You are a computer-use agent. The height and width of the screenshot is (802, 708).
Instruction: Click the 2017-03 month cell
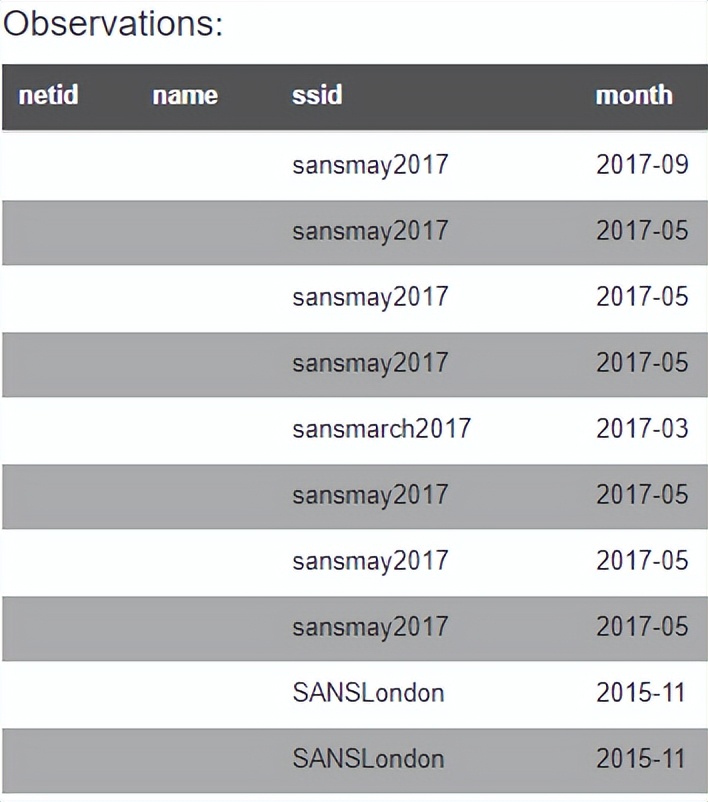coord(642,429)
